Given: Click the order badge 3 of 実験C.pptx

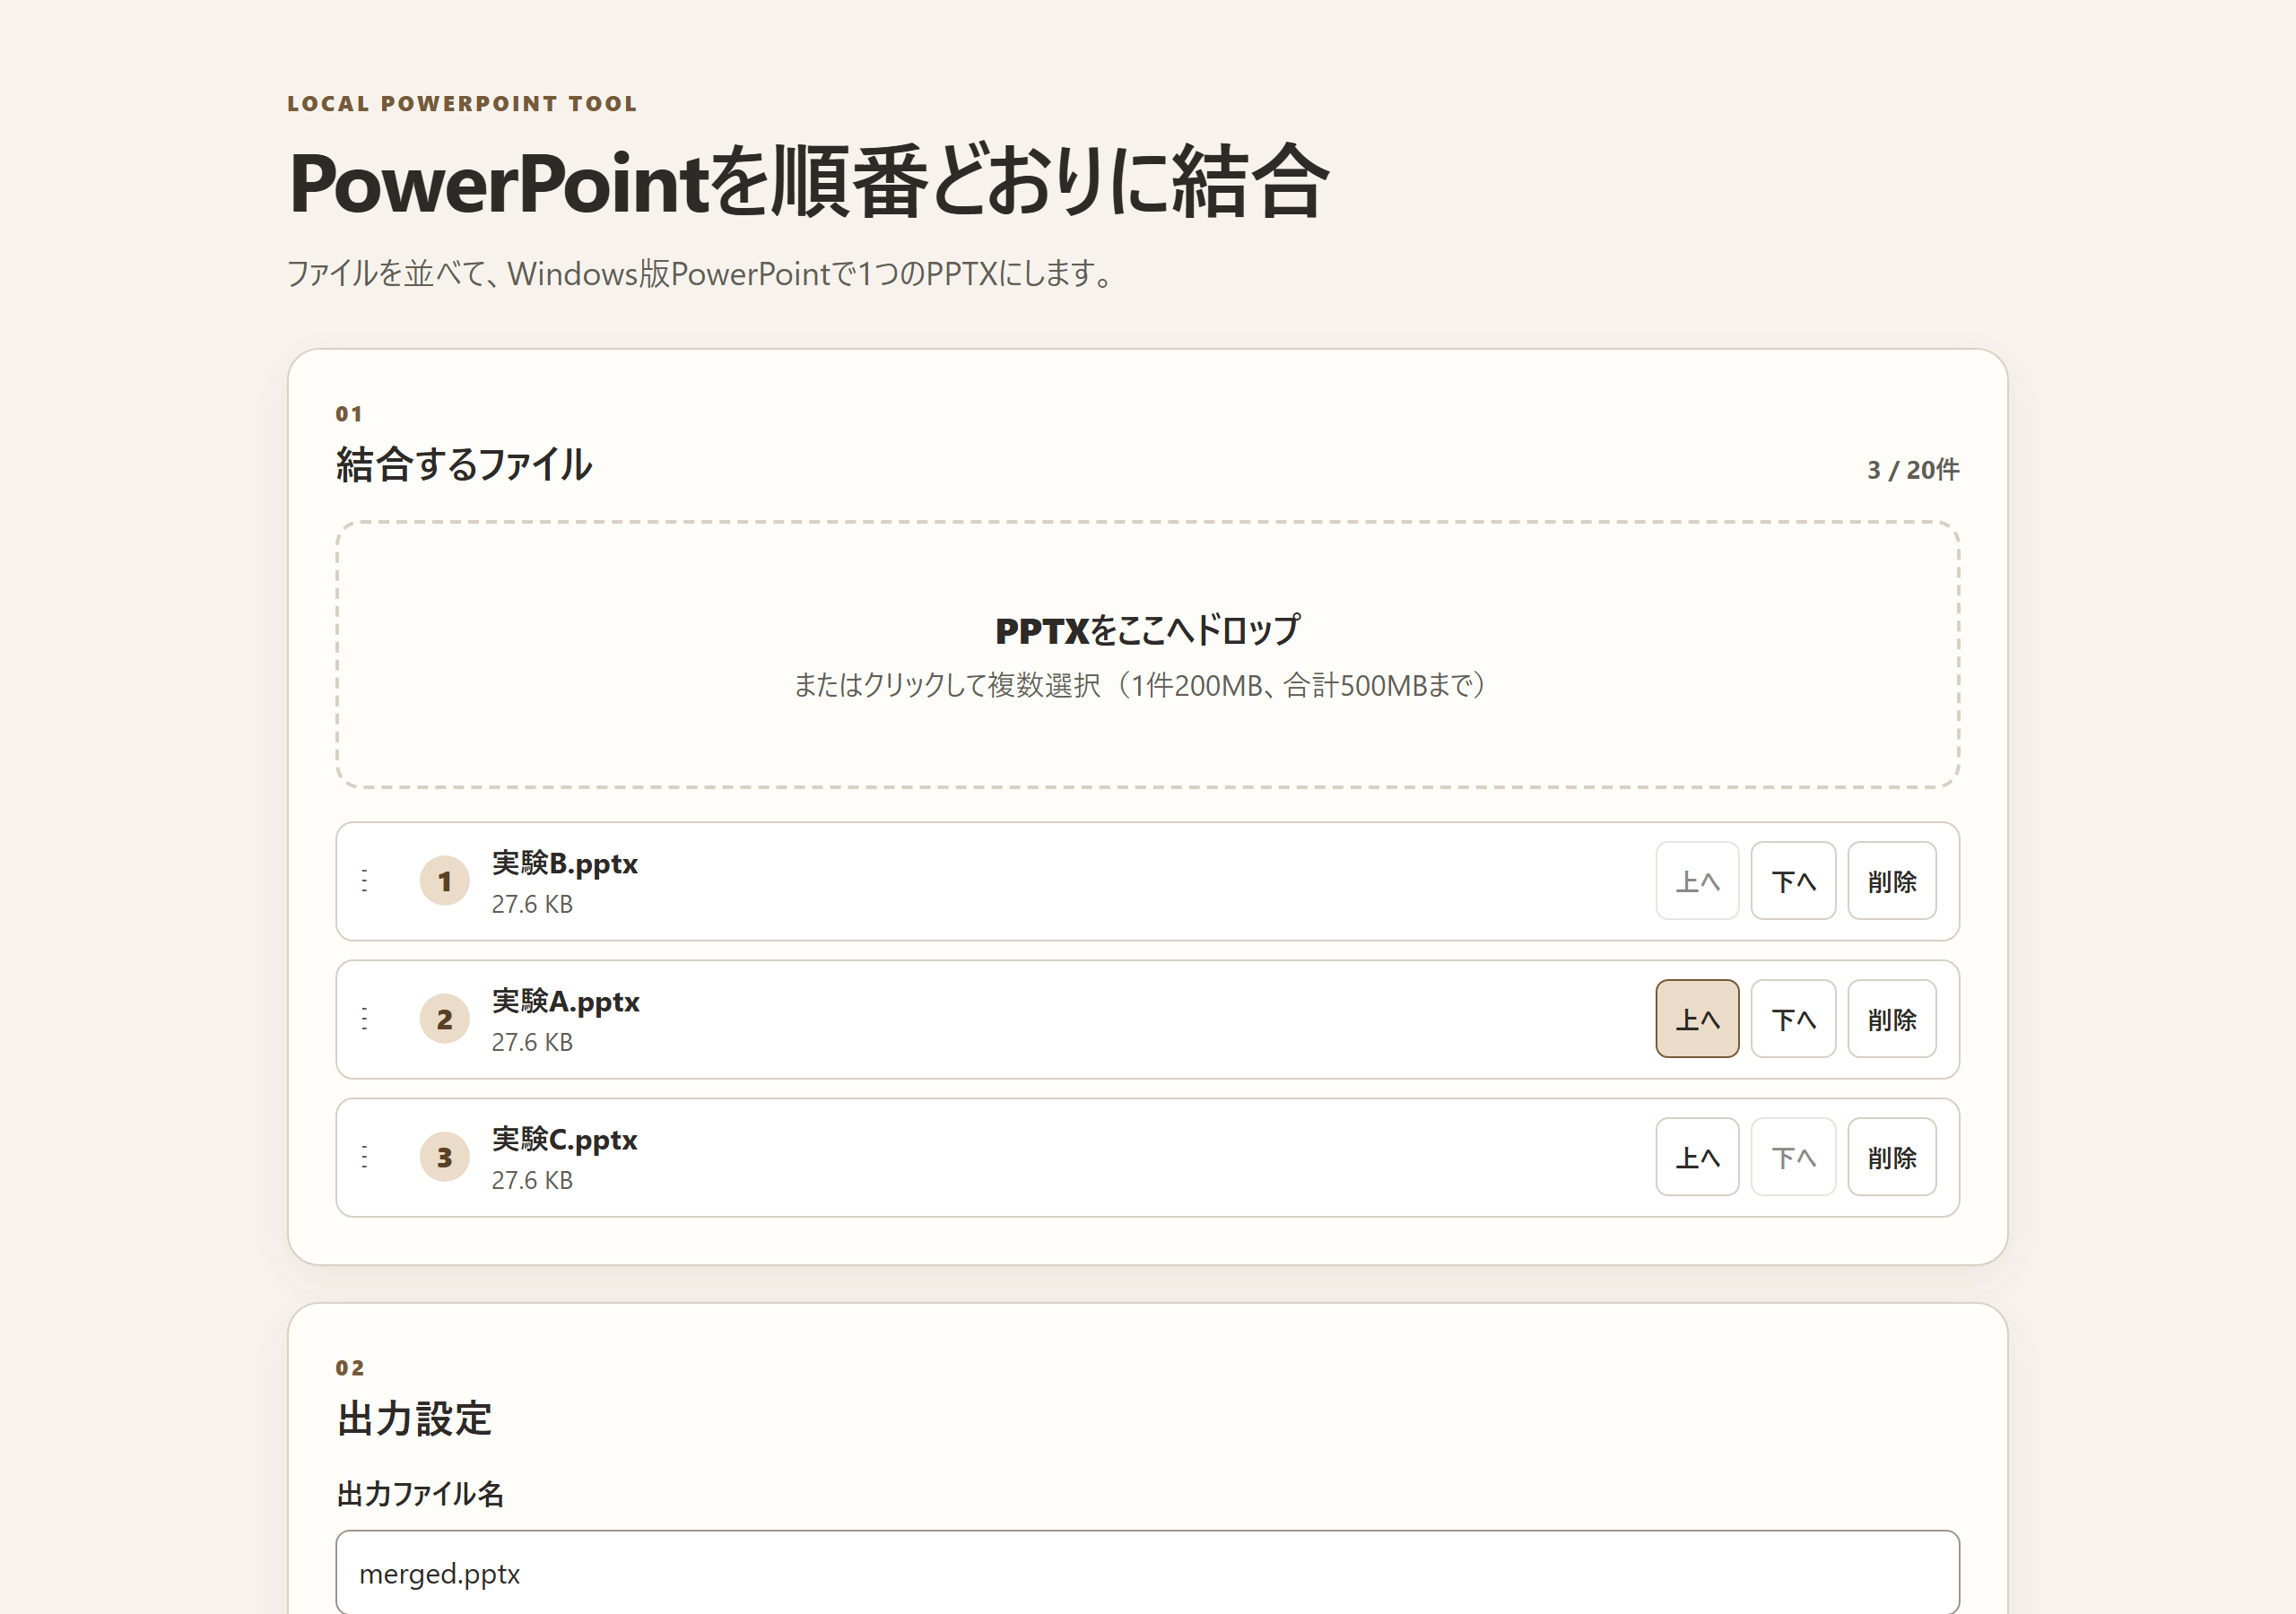Looking at the screenshot, I should (x=445, y=1157).
